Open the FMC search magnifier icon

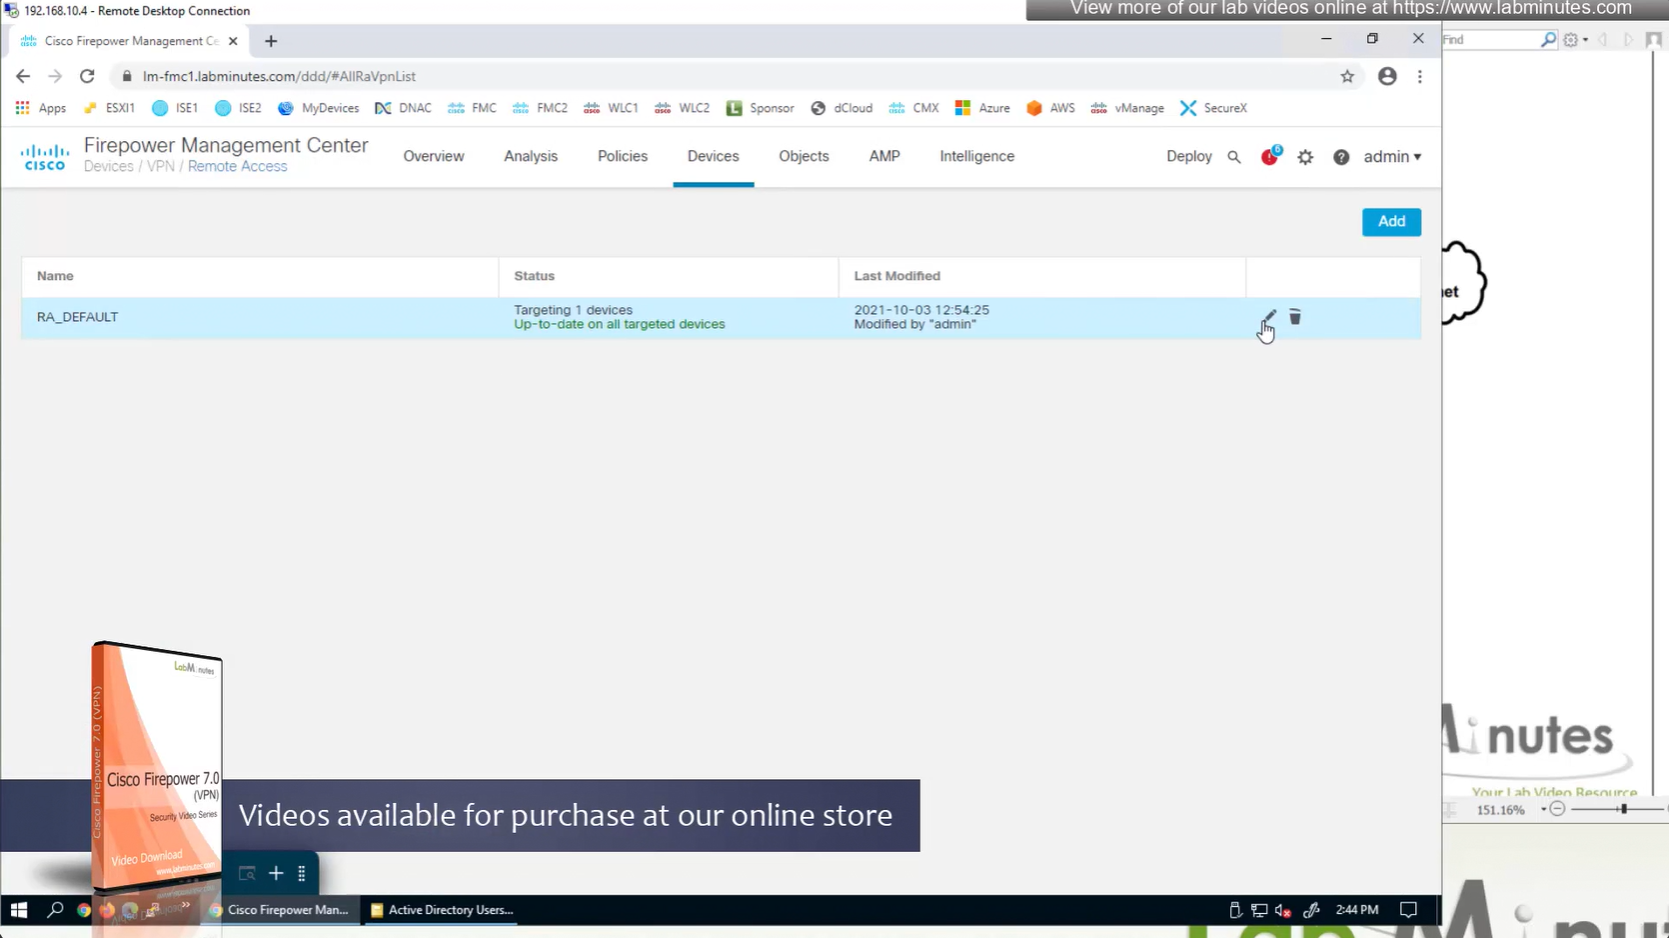coord(1234,157)
